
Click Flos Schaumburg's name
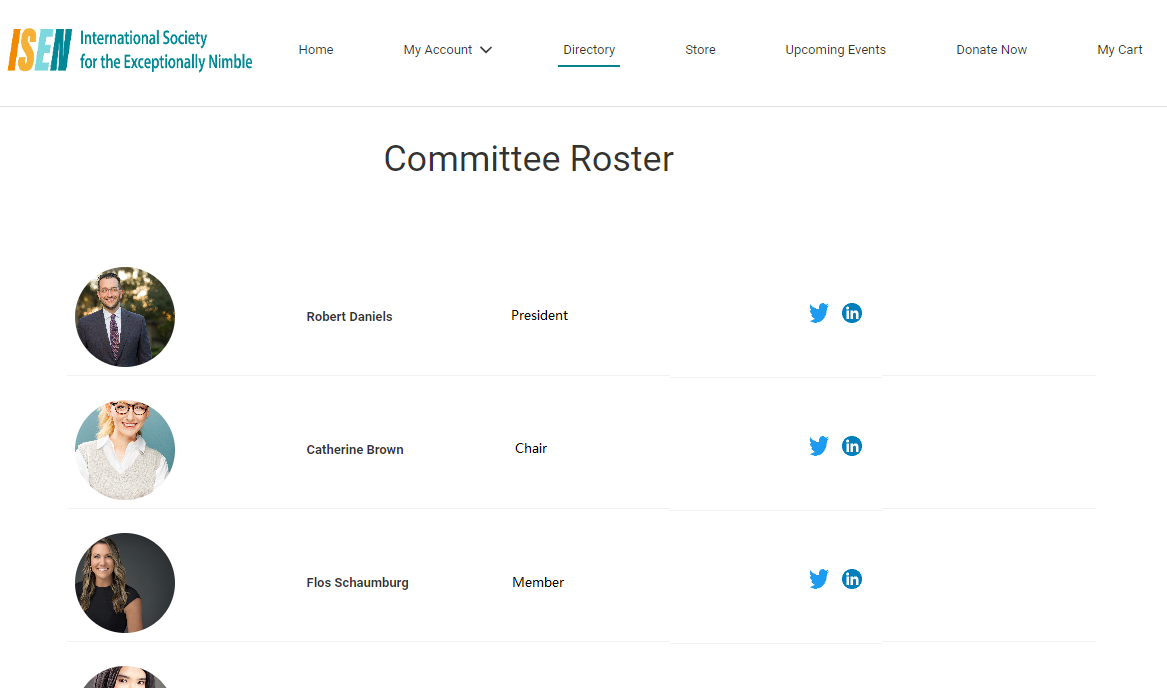pyautogui.click(x=357, y=583)
